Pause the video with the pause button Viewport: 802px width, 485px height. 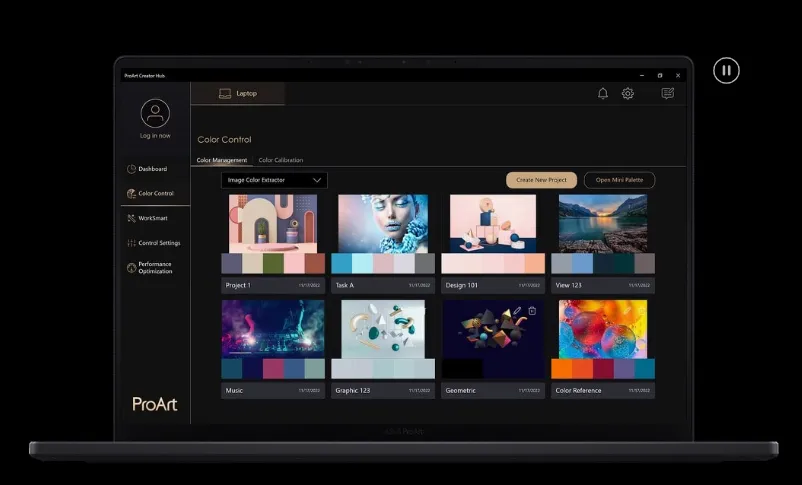[x=726, y=71]
